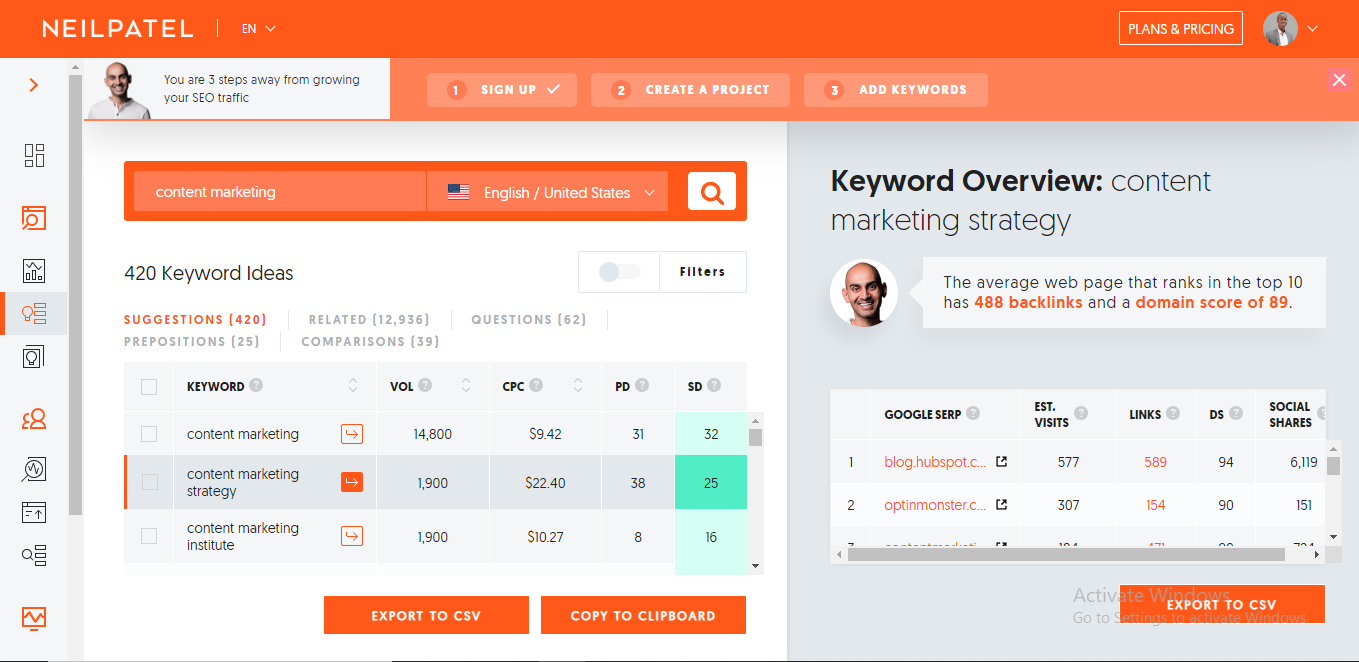Image resolution: width=1359 pixels, height=662 pixels.
Task: Click the SERP table horizontal scrollbar
Action: tap(1066, 554)
